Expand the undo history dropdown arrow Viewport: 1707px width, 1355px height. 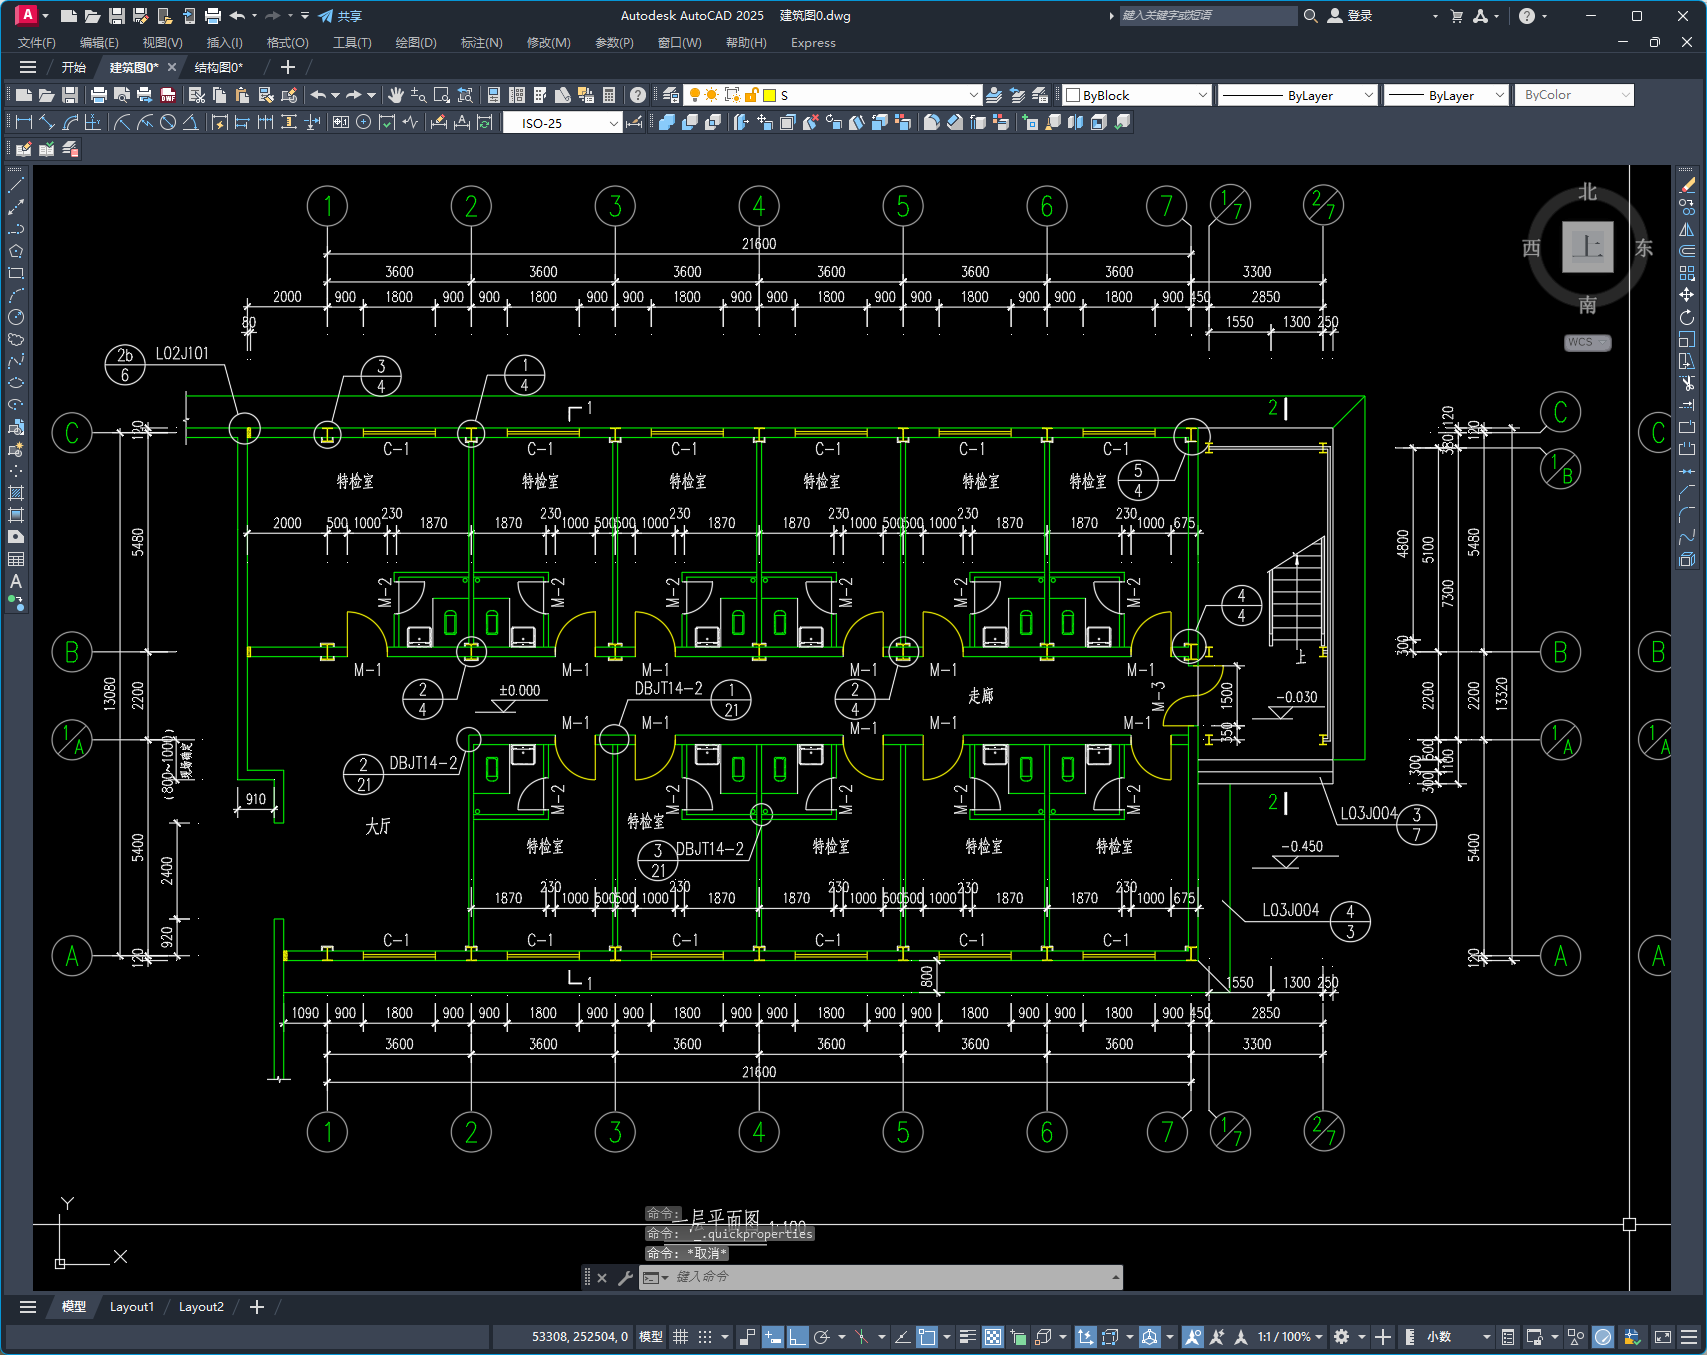[x=335, y=95]
